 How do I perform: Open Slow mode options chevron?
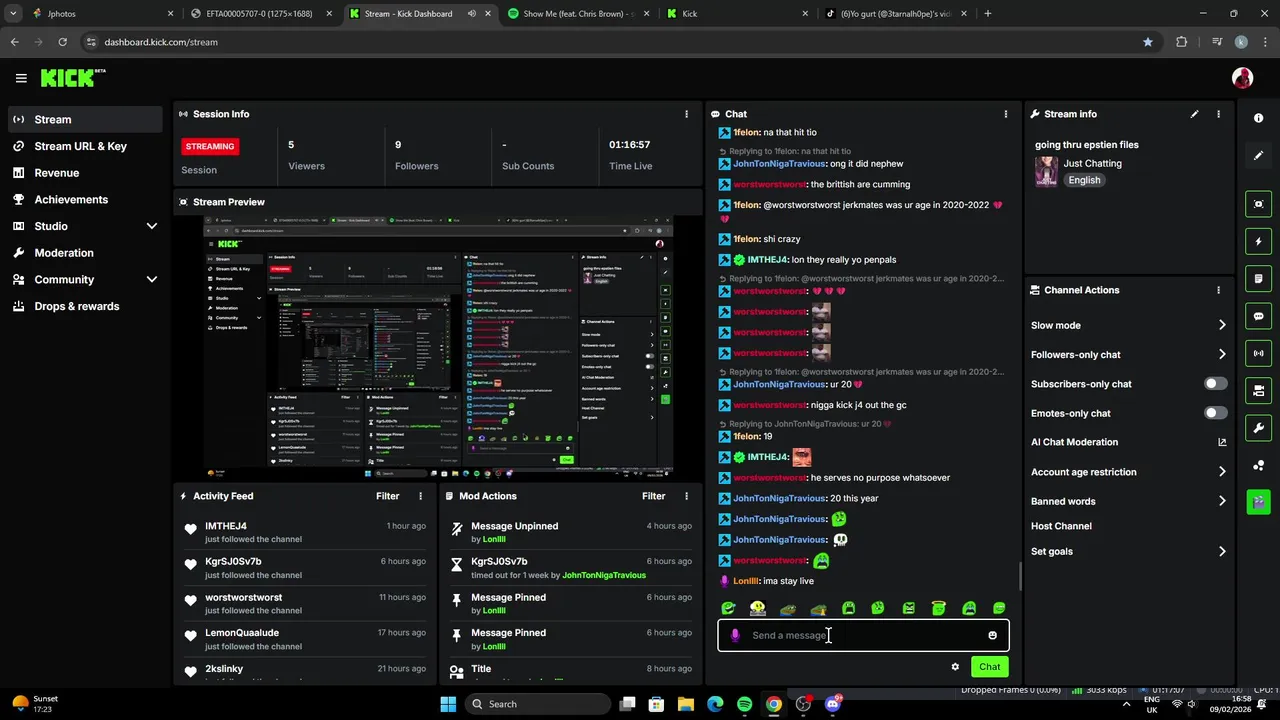pyautogui.click(x=1222, y=325)
